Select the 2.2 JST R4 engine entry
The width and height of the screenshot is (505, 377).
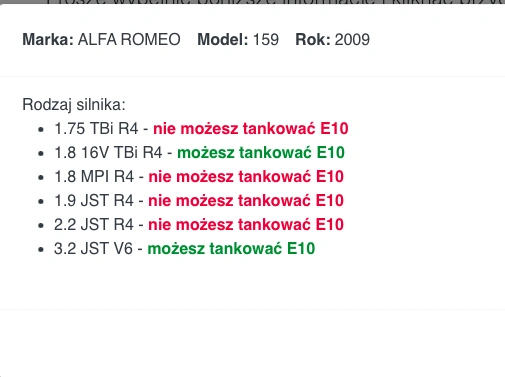(x=94, y=225)
